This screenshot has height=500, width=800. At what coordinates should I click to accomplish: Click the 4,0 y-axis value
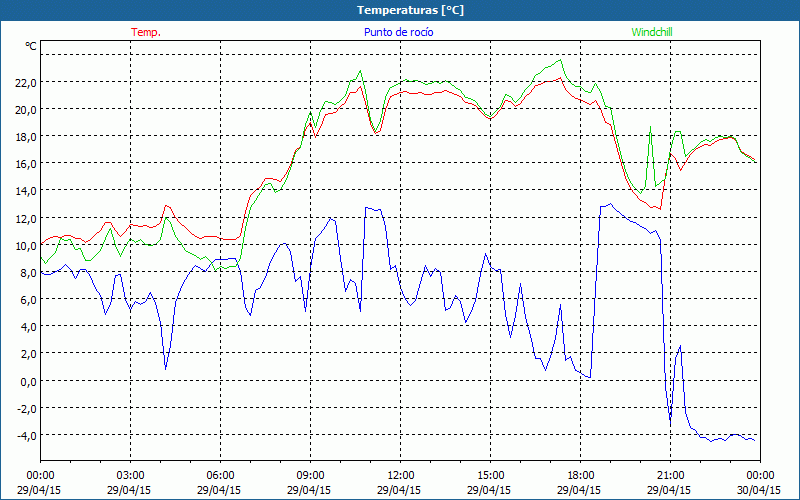pyautogui.click(x=29, y=327)
